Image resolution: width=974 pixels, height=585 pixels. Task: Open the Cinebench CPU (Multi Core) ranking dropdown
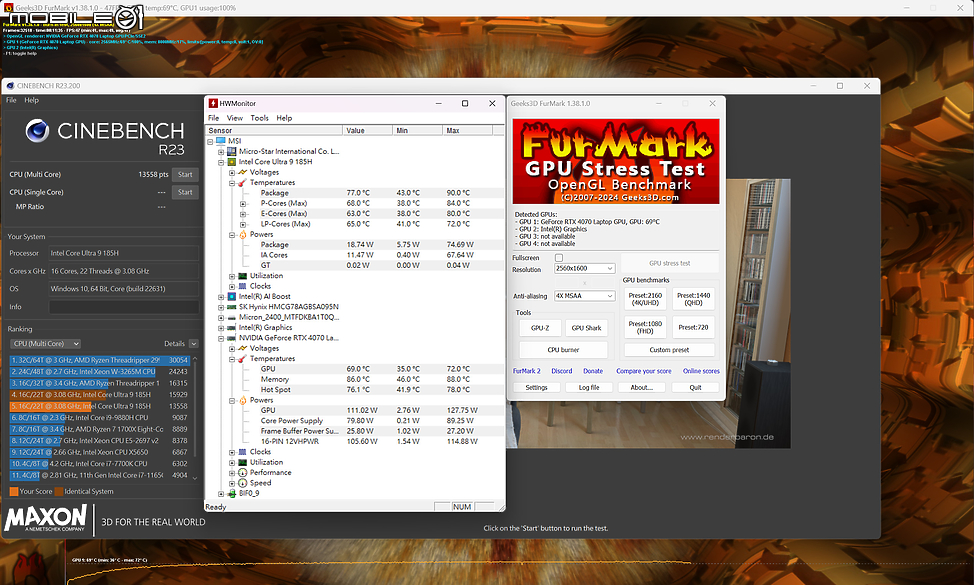click(45, 343)
